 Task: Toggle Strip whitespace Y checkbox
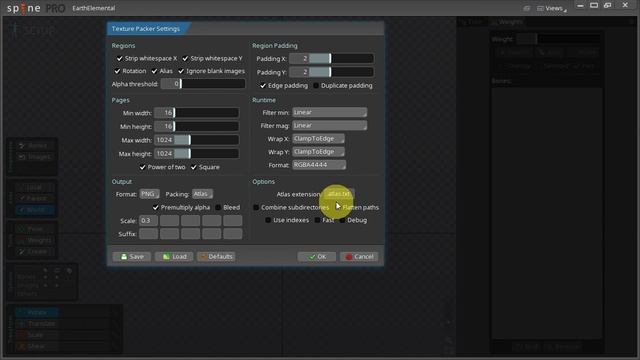click(185, 58)
